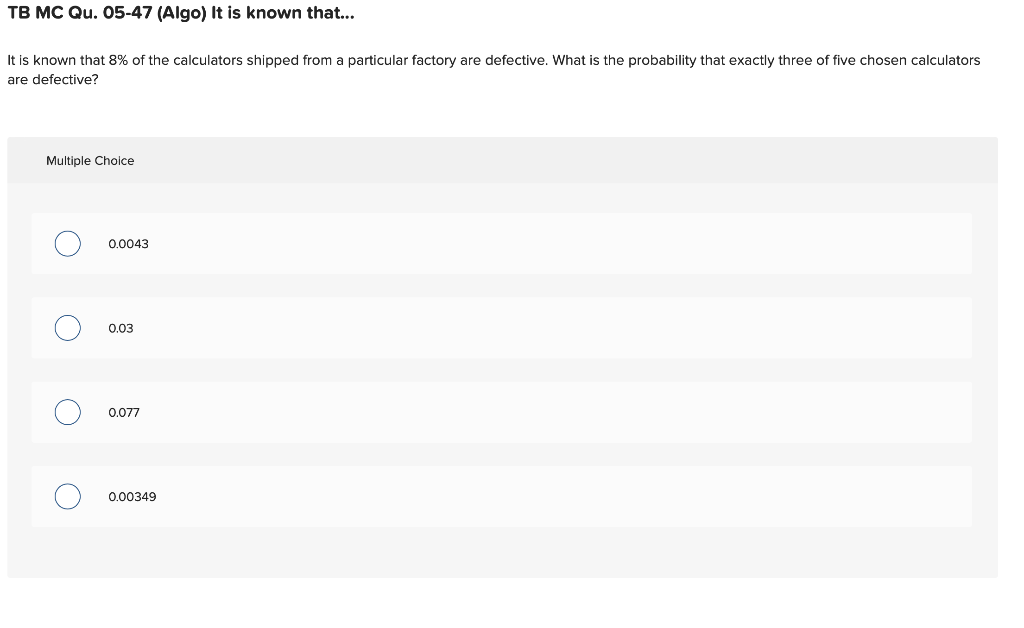The width and height of the screenshot is (1024, 628).
Task: Click the word 'probability' in the question
Action: click(662, 61)
